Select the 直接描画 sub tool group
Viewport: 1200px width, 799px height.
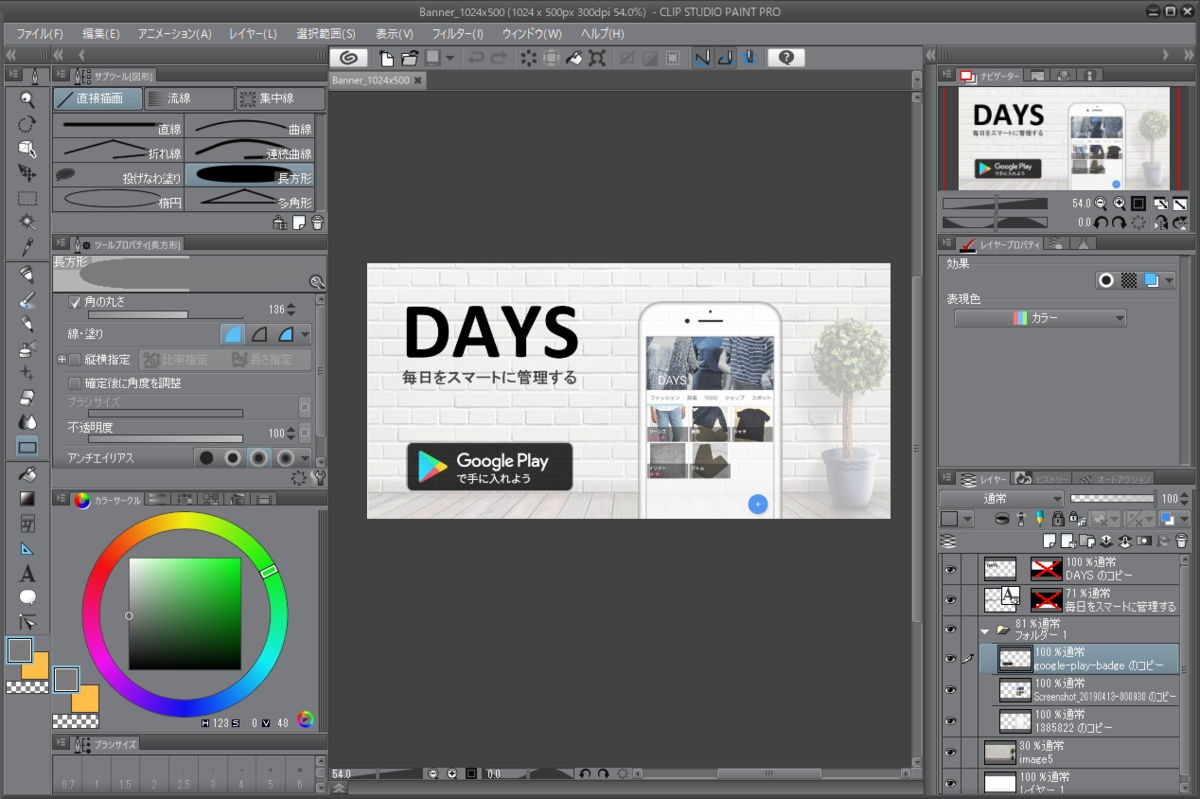click(97, 99)
